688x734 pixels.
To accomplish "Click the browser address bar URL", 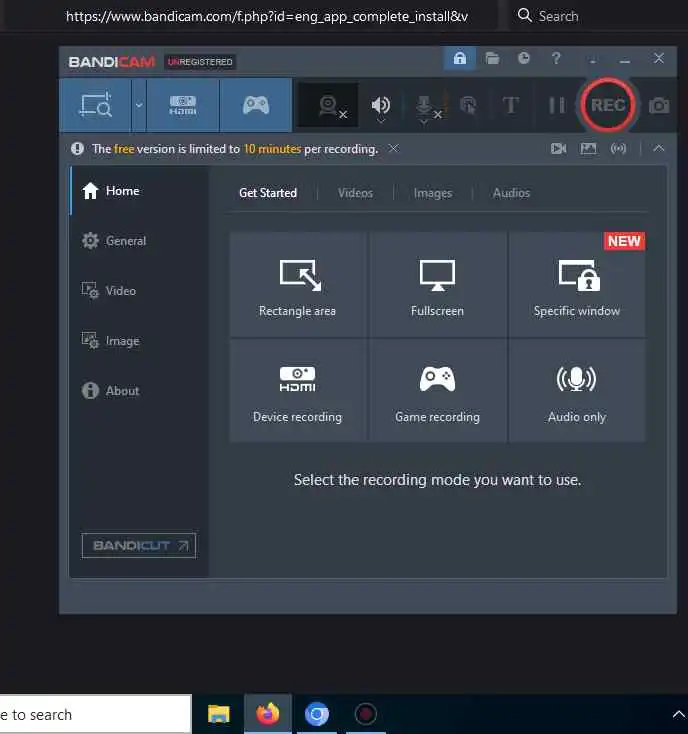I will (267, 16).
